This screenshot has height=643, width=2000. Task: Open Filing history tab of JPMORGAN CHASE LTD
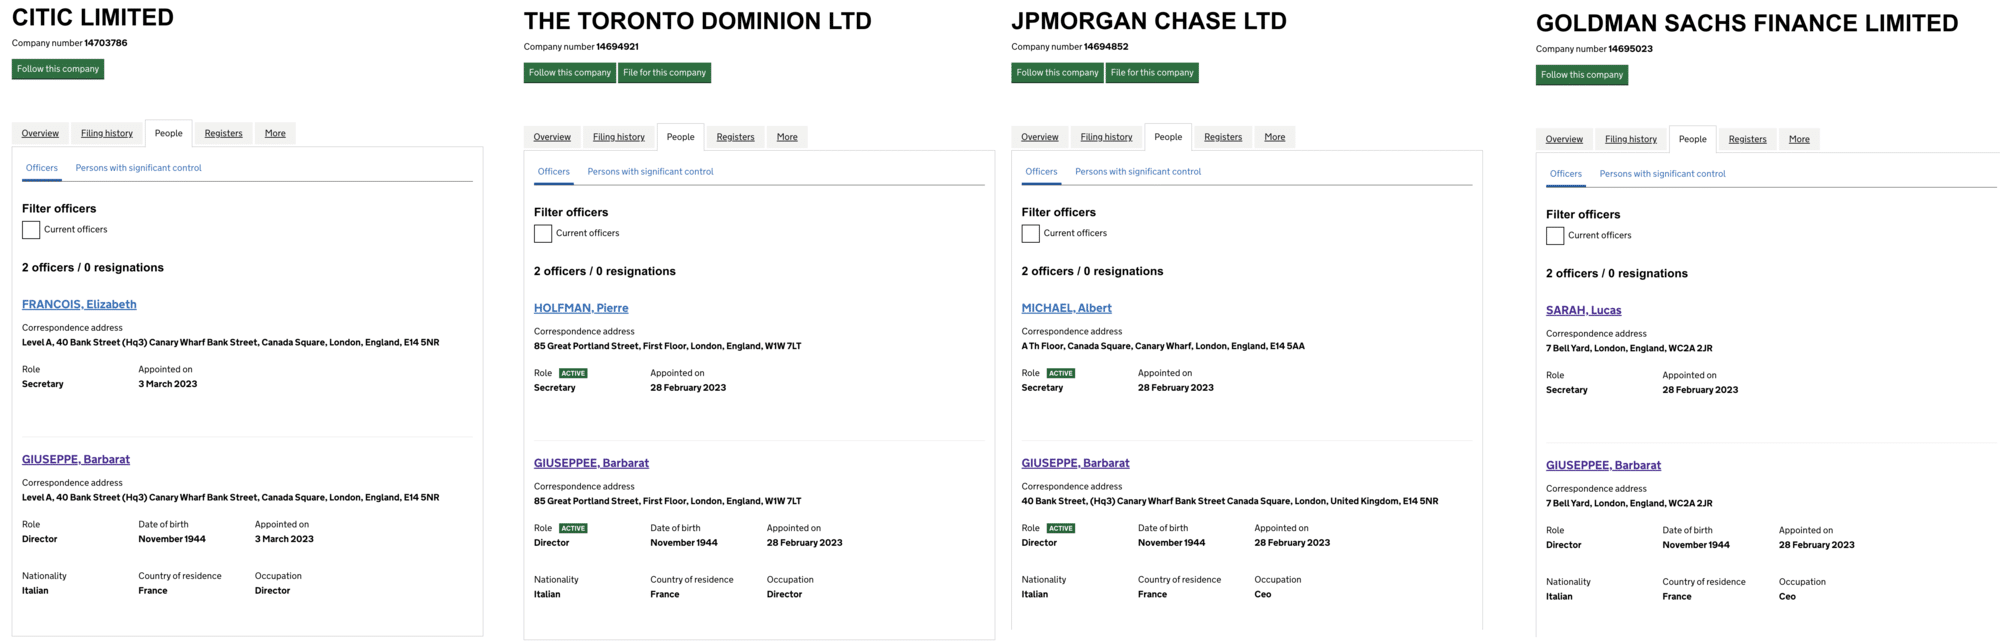[1107, 137]
